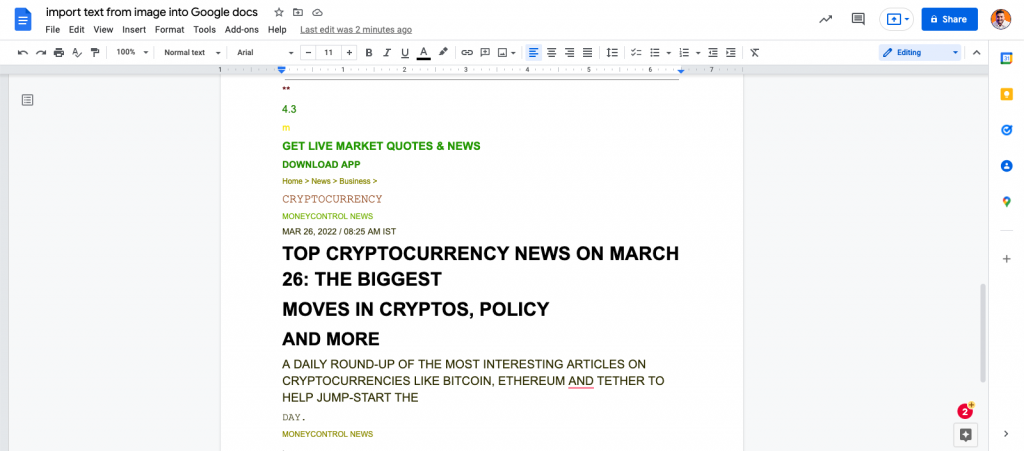Open the Editing mode dropdown
Viewport: 1024px width, 451px height.
(920, 52)
